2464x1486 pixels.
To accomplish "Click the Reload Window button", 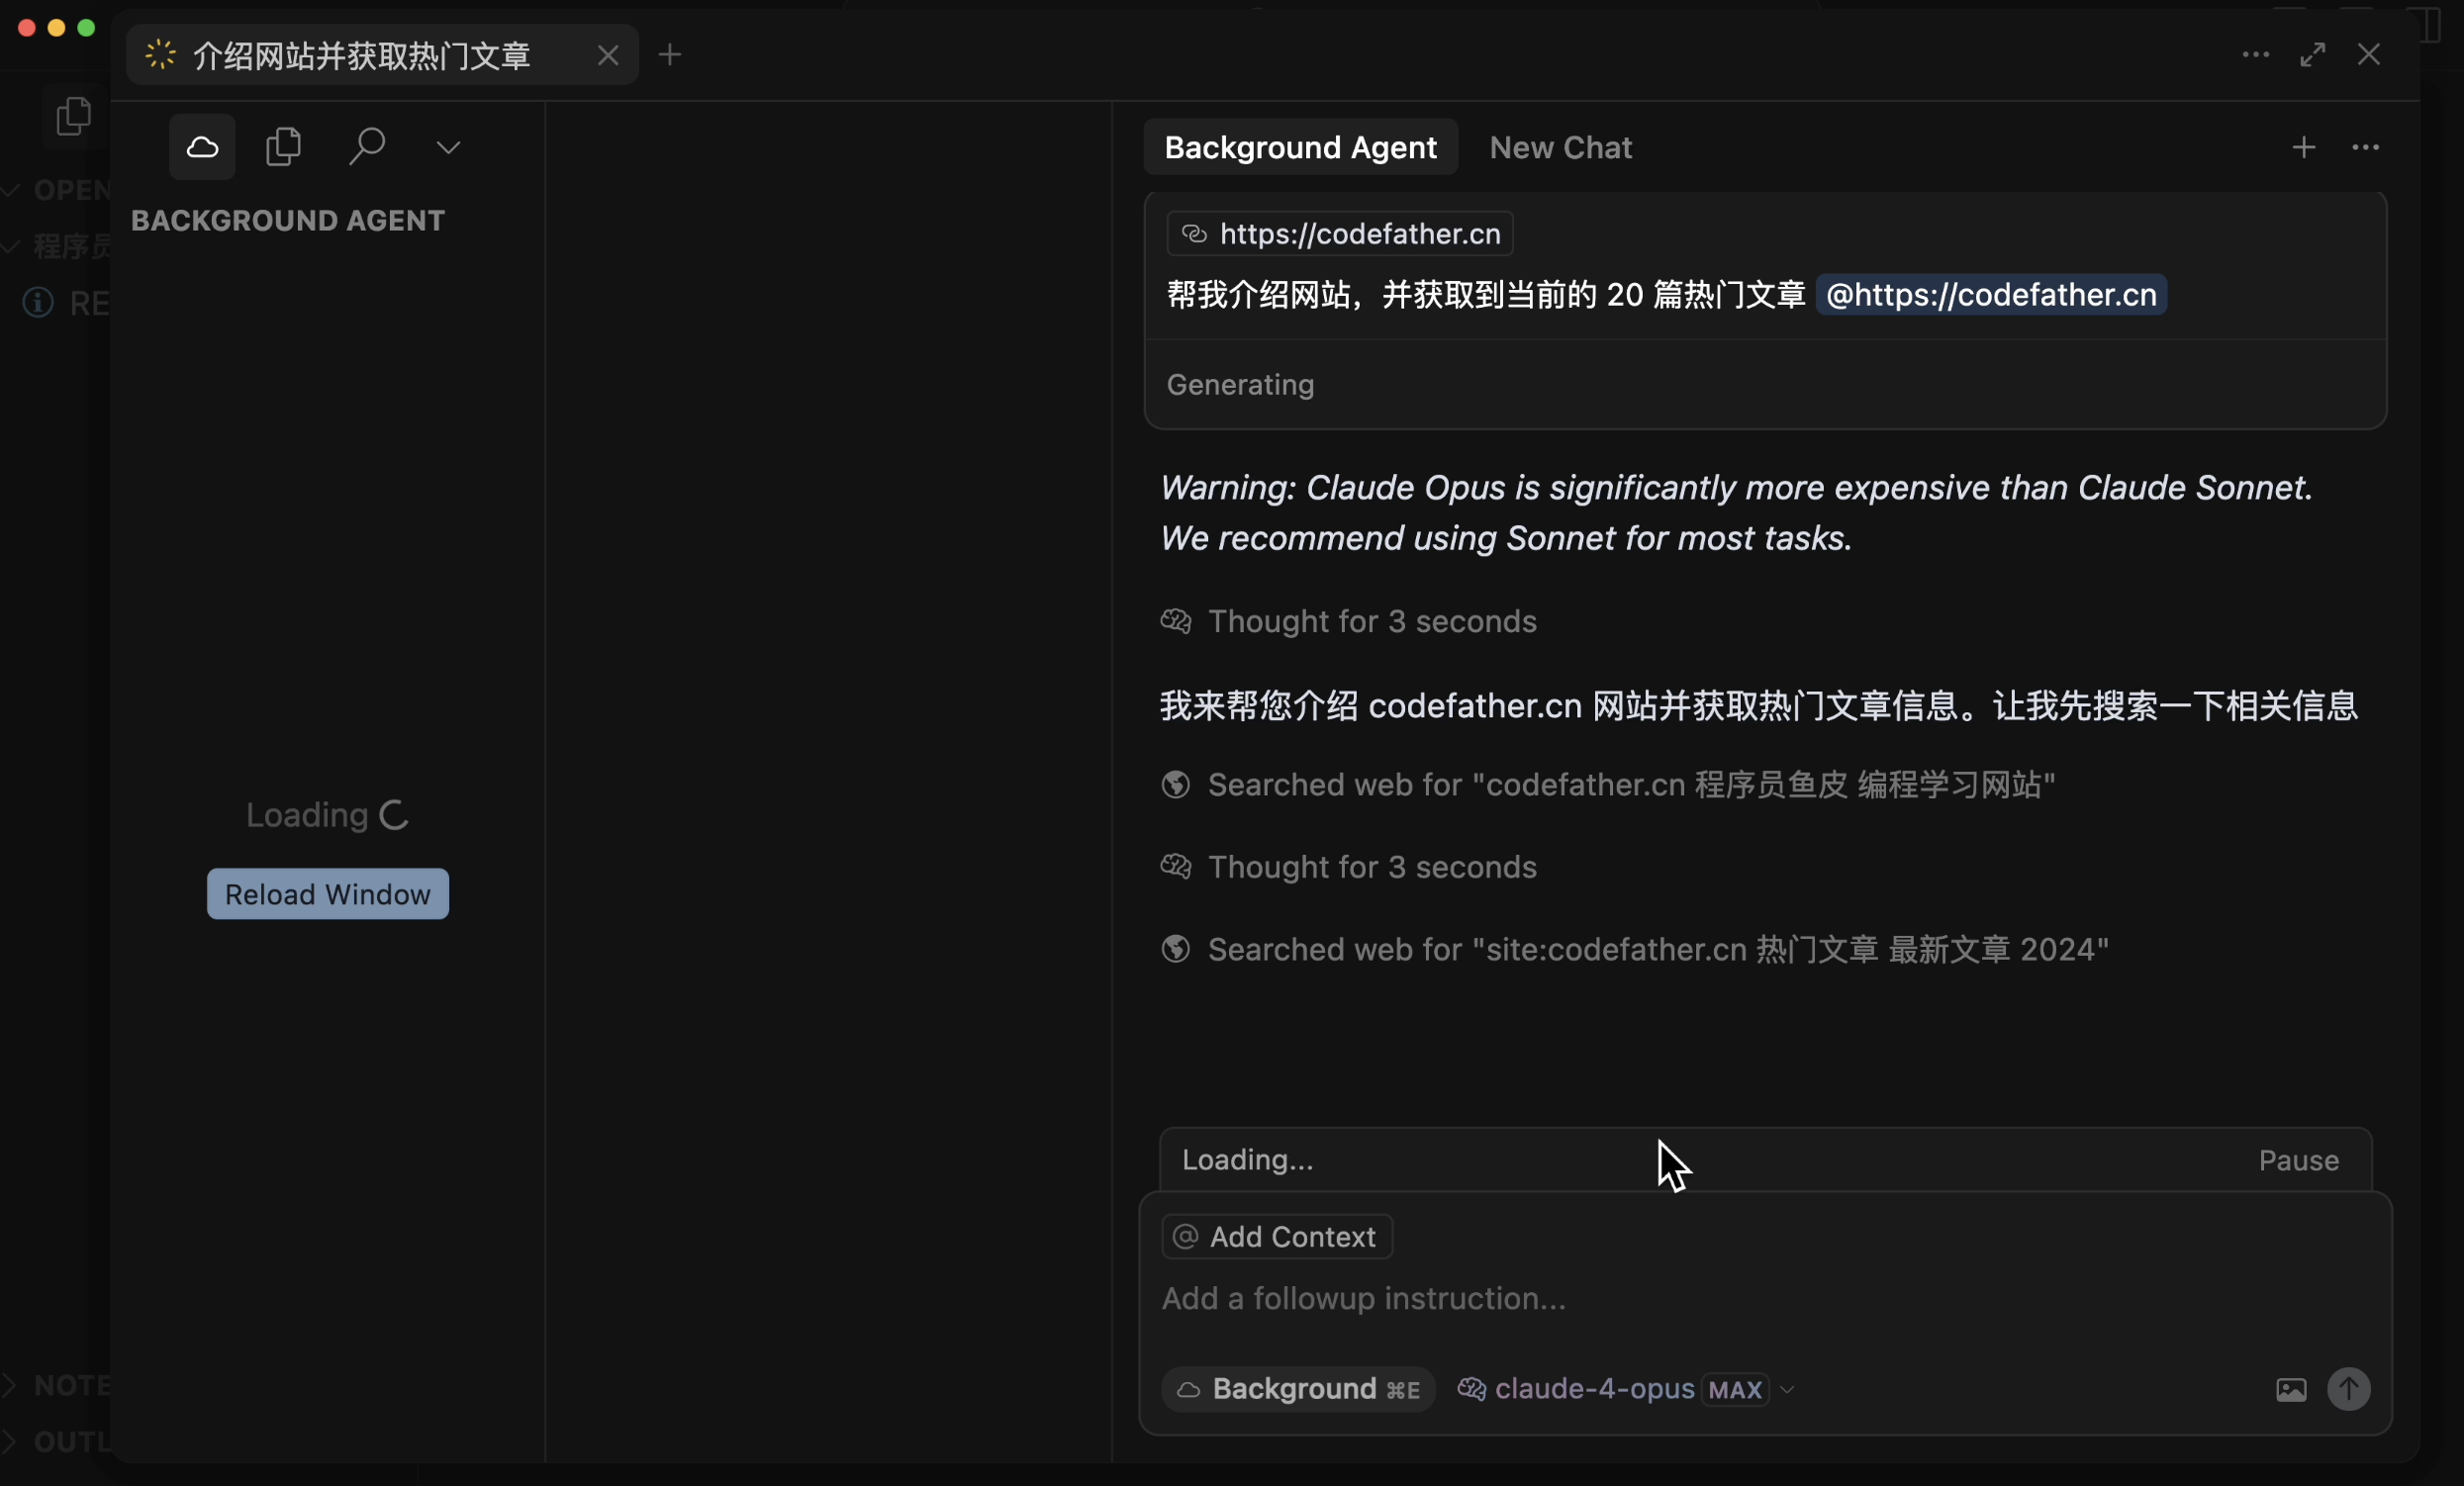I will 328,893.
